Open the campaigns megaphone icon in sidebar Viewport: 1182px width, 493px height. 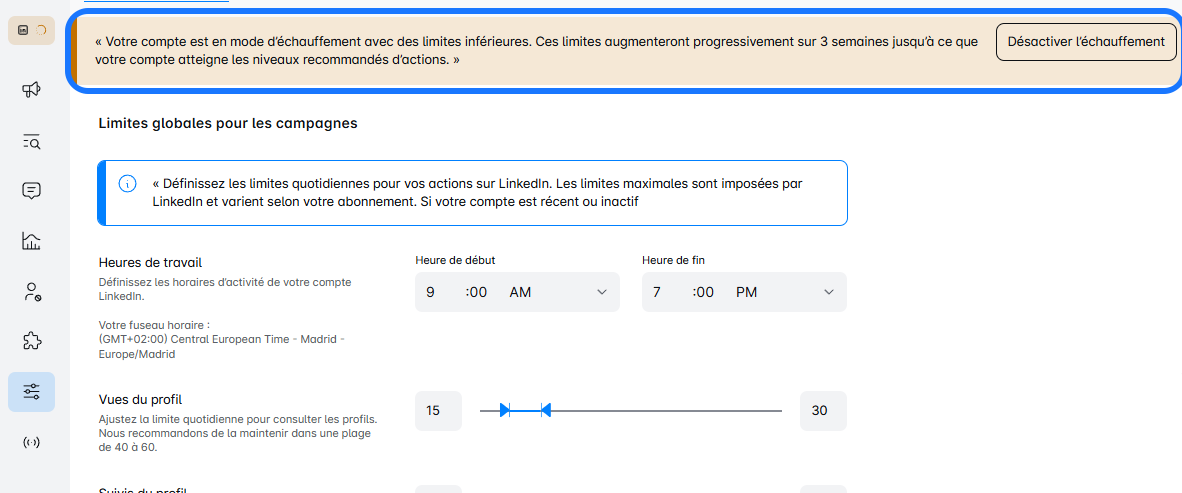31,90
